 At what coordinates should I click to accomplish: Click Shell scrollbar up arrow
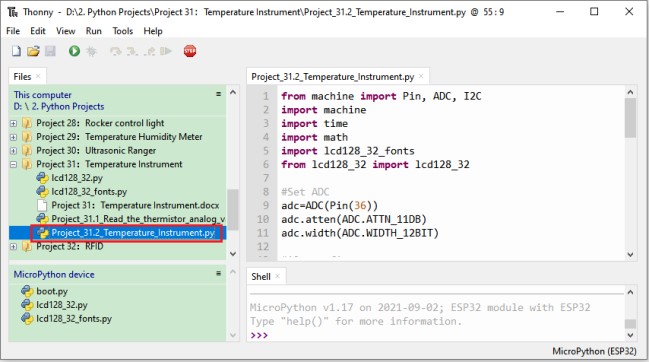pyautogui.click(x=631, y=292)
